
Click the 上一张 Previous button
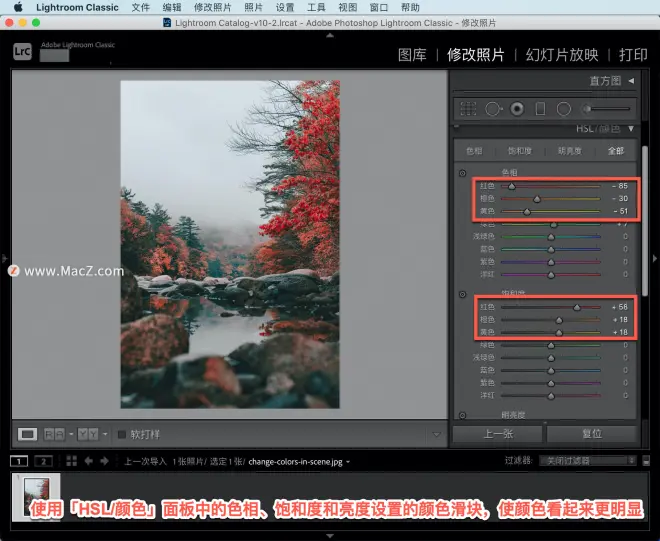498,434
